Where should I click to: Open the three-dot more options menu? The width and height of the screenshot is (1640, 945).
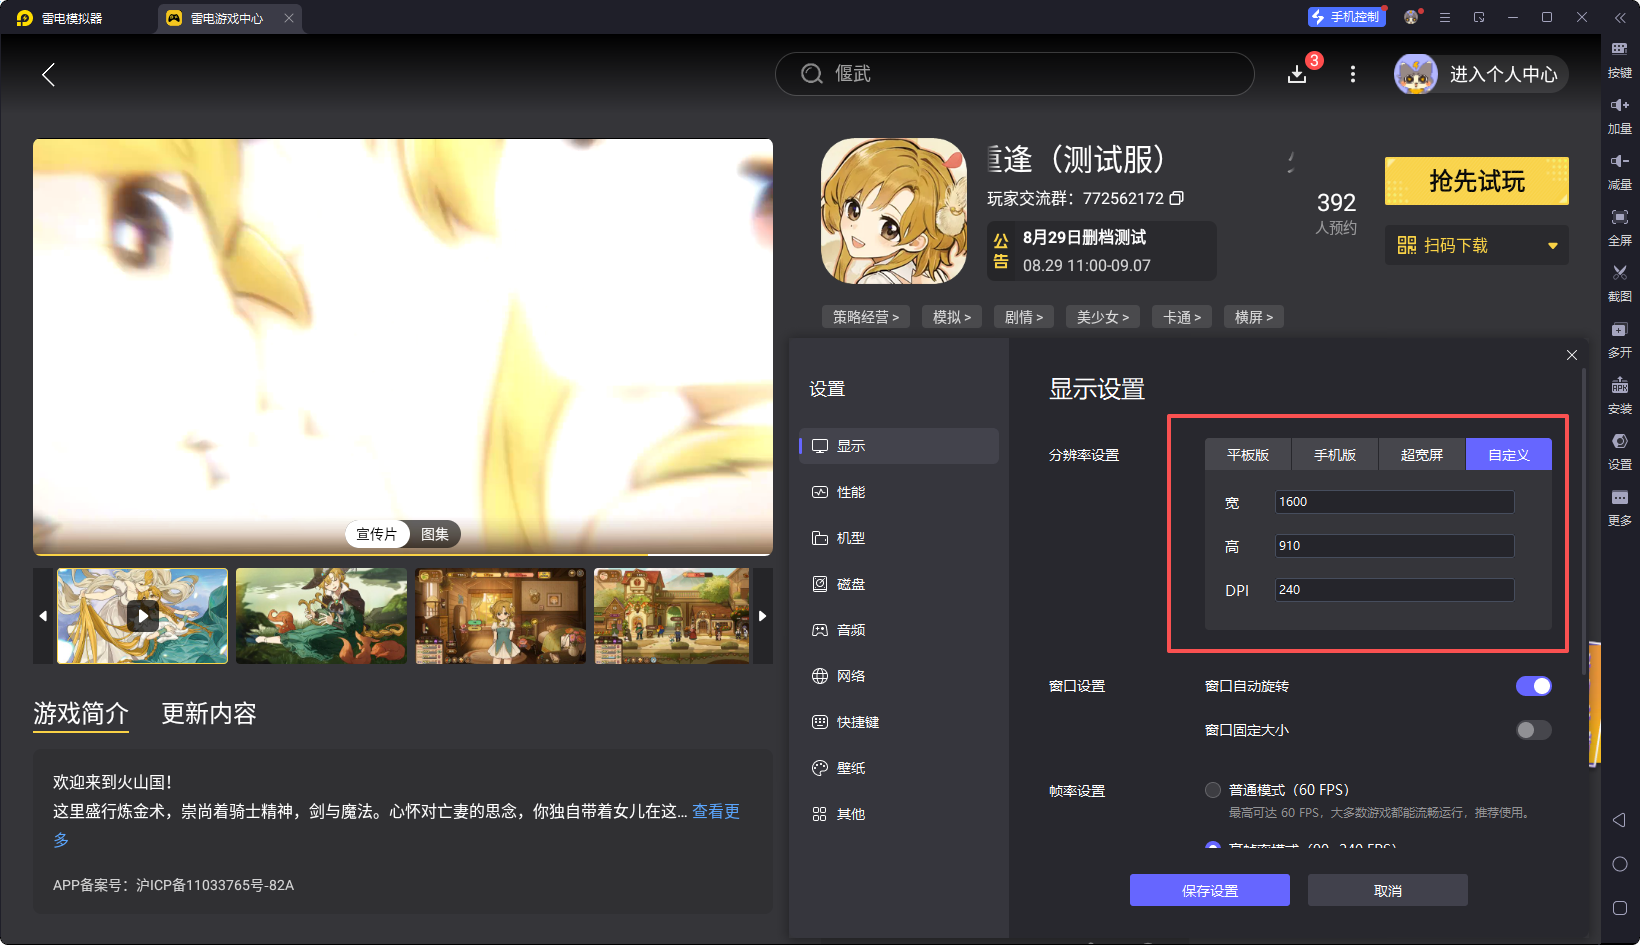tap(1353, 74)
